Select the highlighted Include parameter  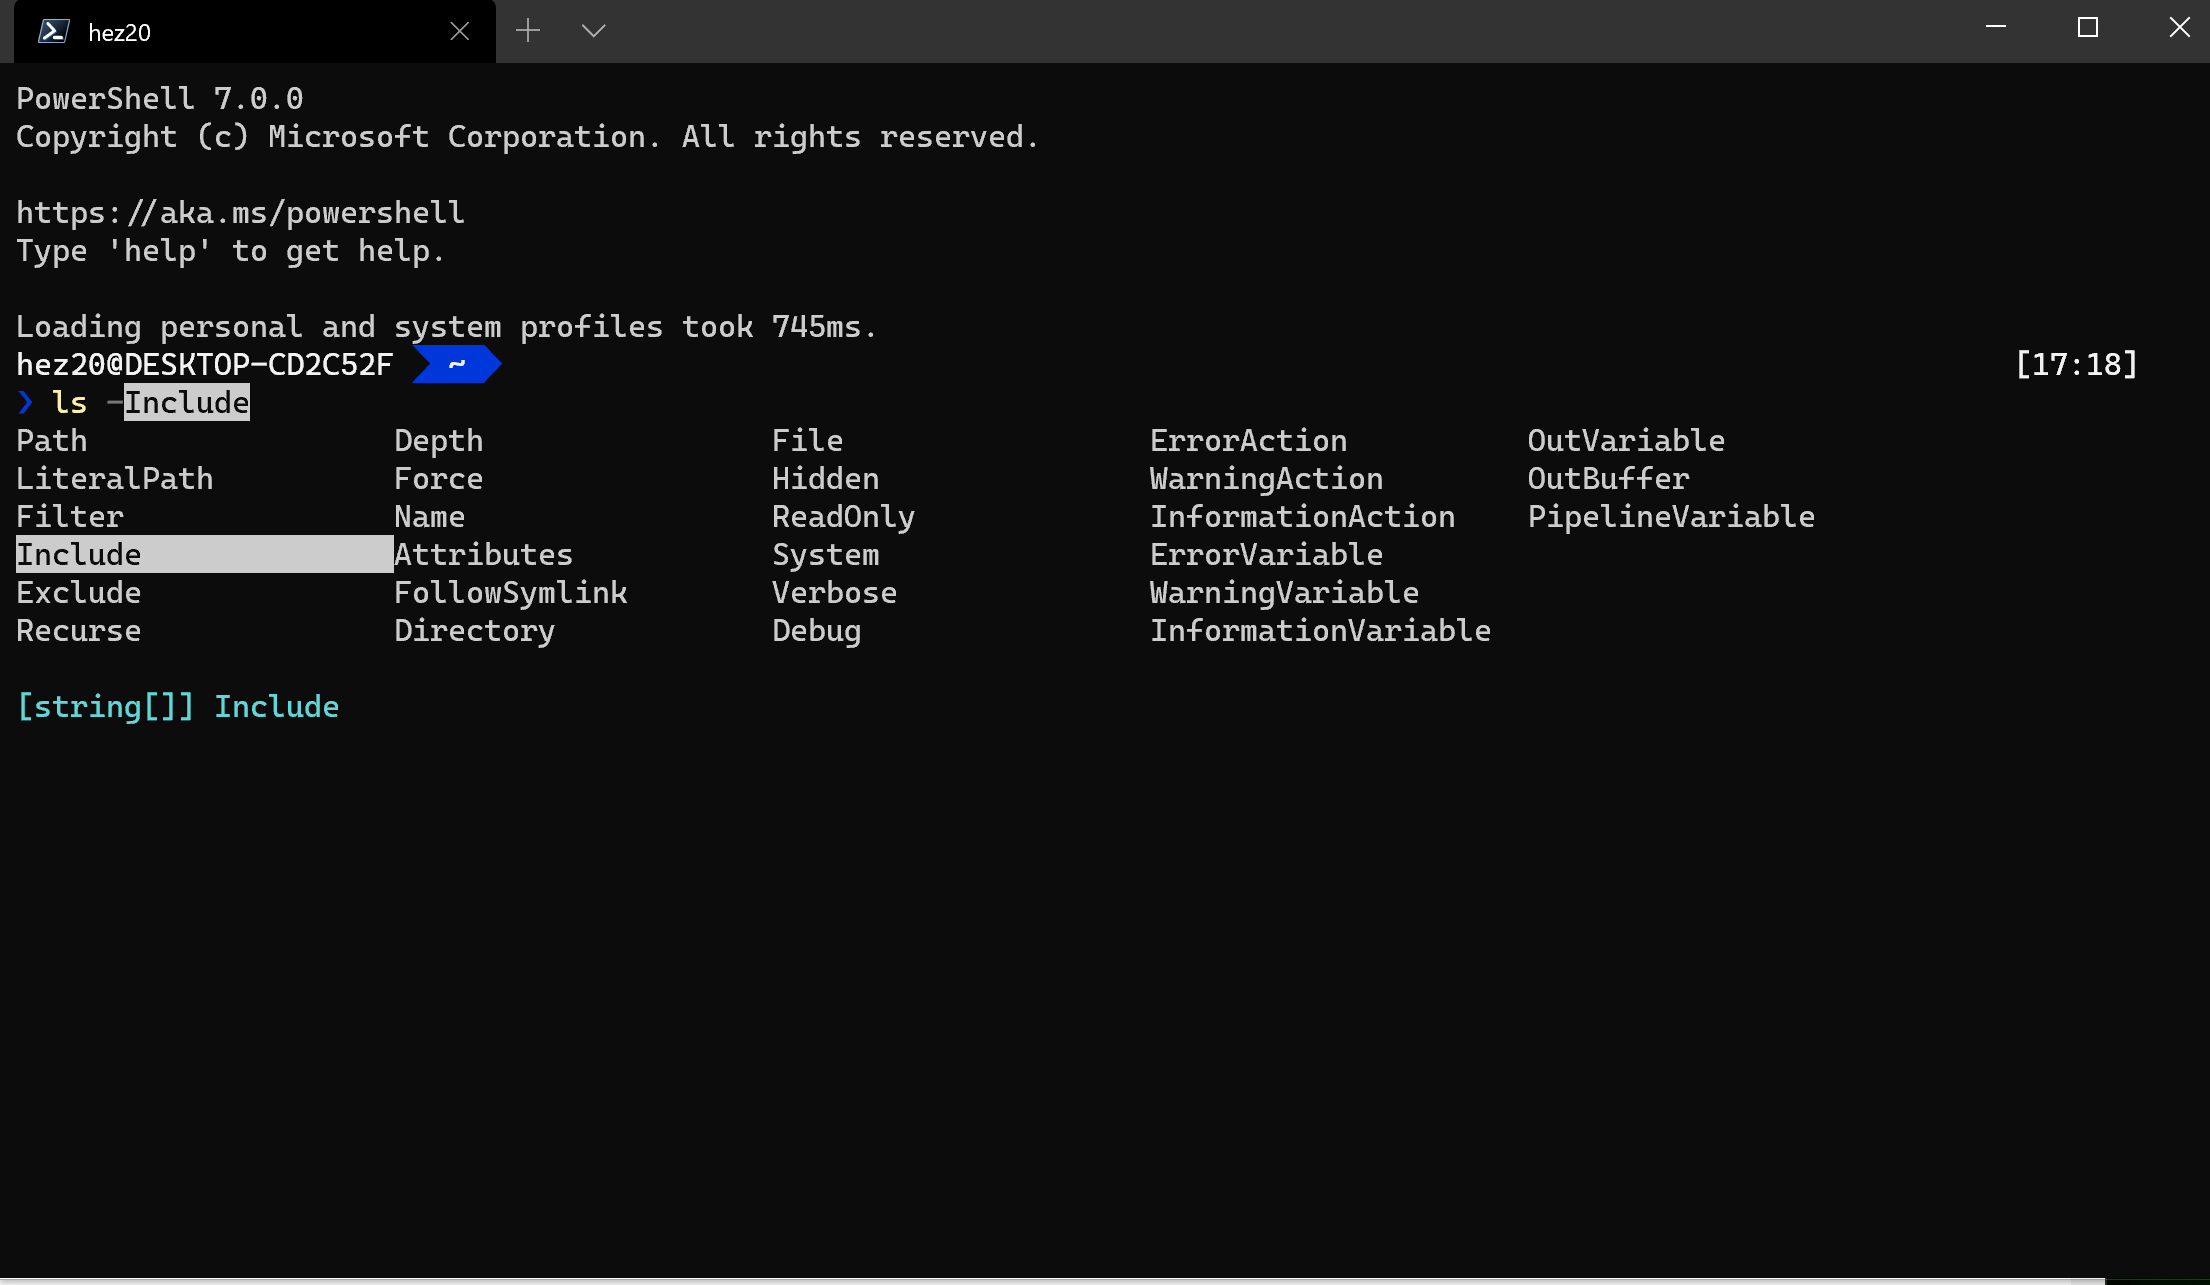[x=78, y=554]
